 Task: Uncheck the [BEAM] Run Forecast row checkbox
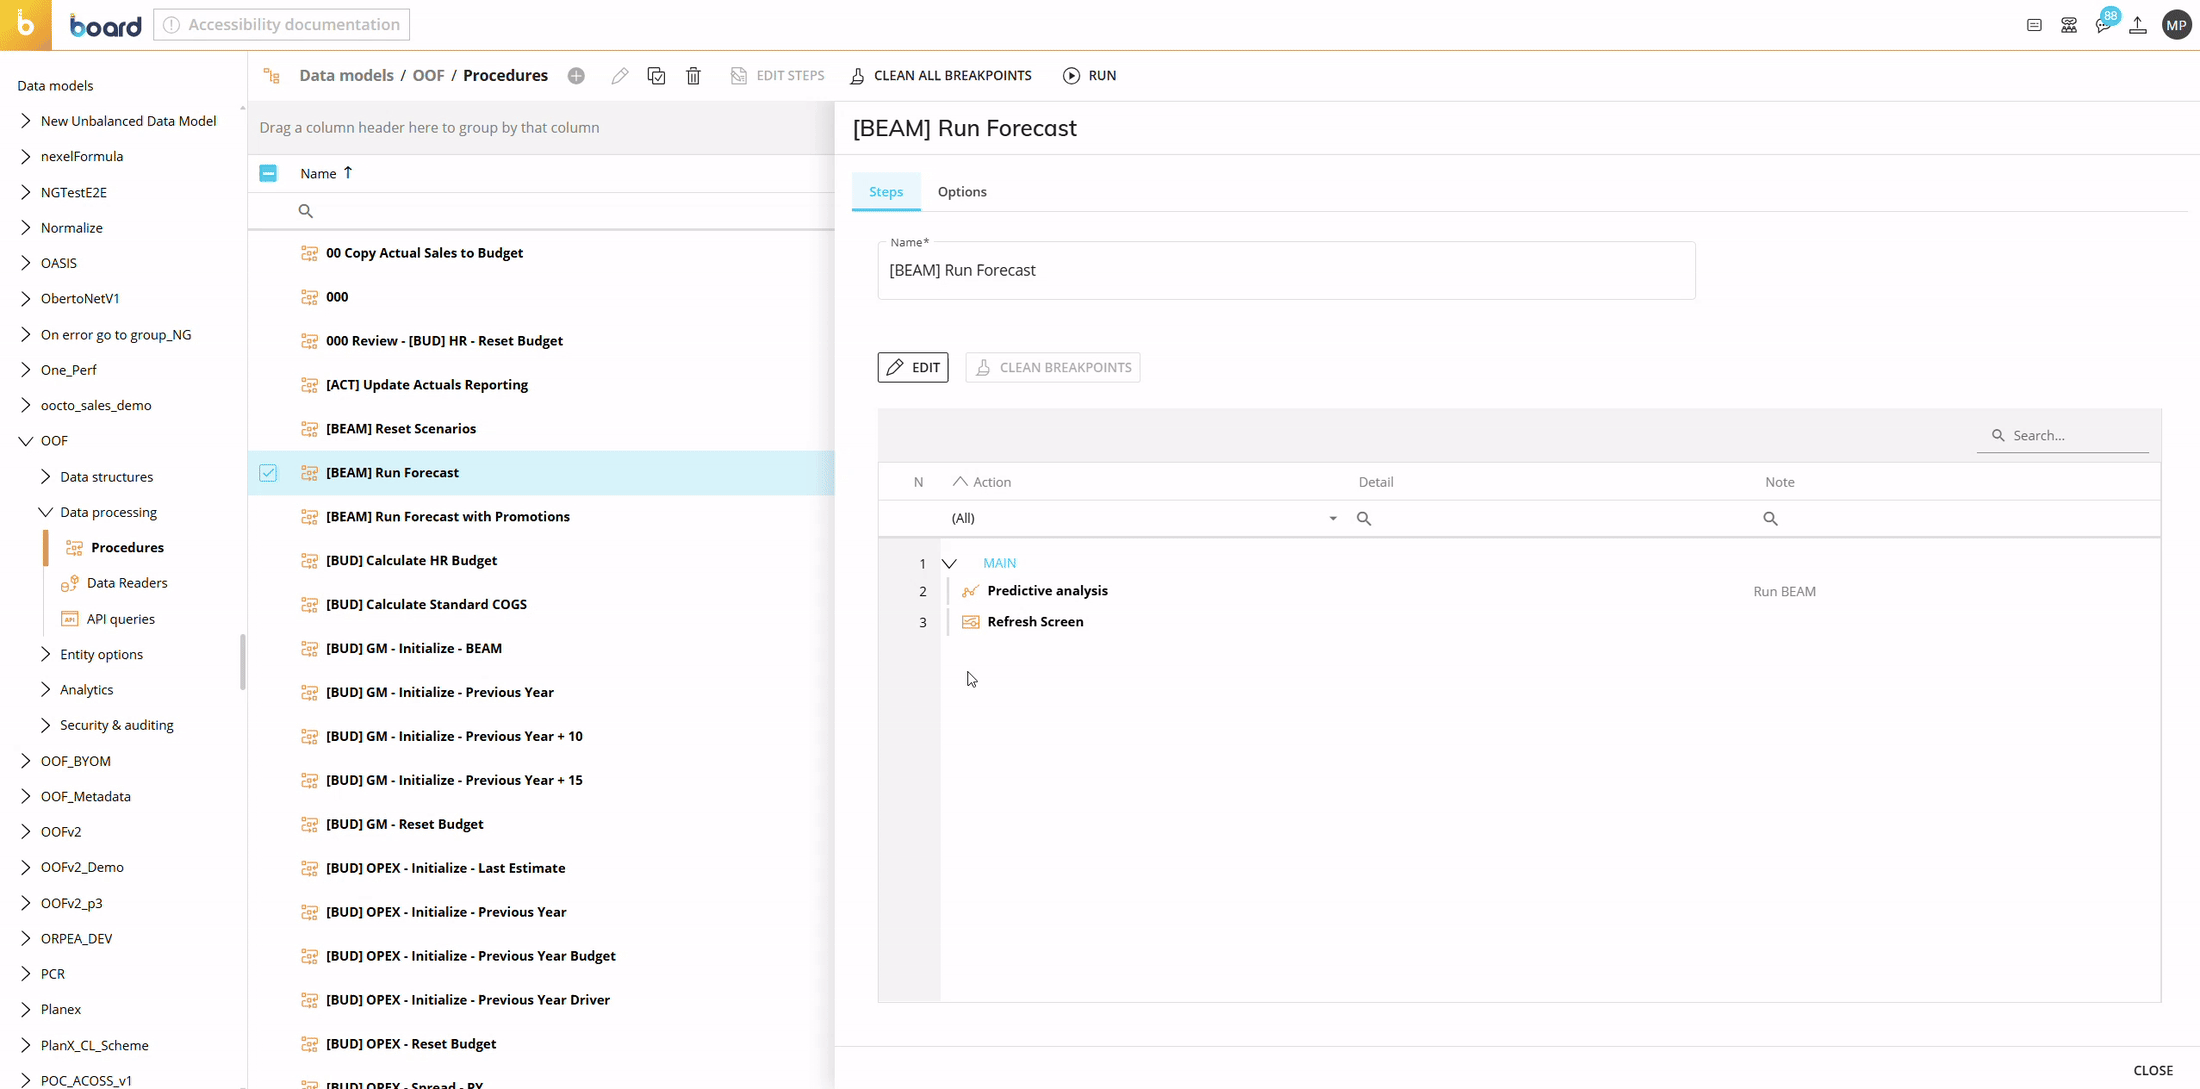point(268,473)
